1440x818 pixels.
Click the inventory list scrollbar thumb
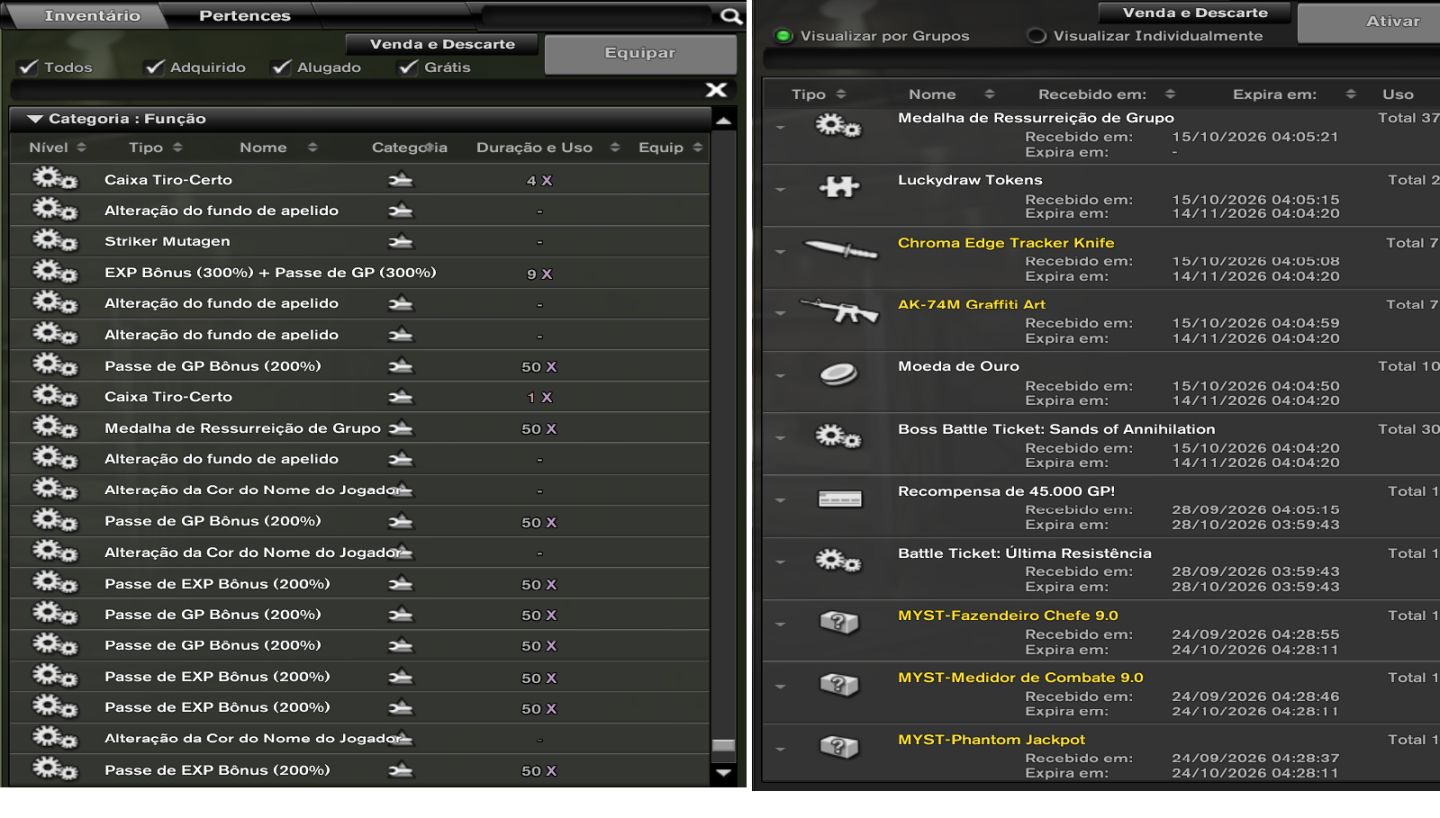[722, 747]
